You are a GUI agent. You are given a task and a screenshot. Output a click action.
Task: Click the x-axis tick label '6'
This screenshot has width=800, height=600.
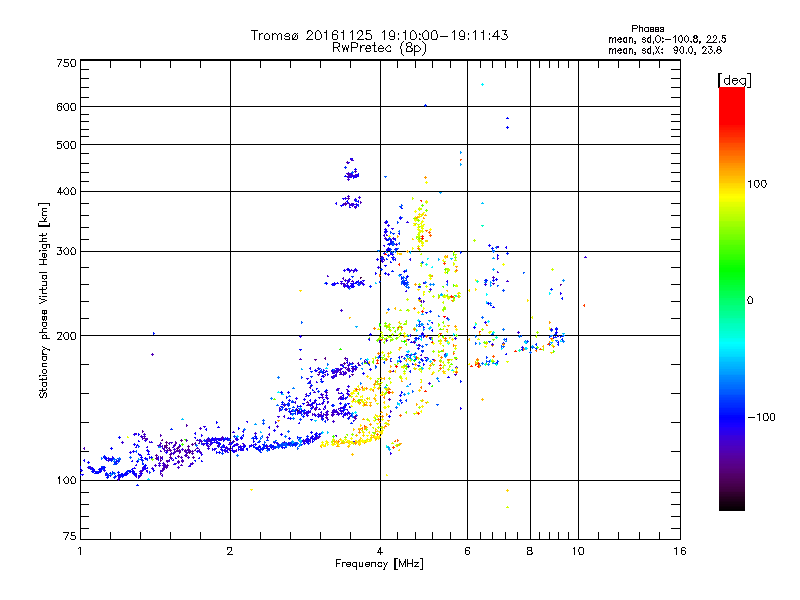[x=467, y=551]
